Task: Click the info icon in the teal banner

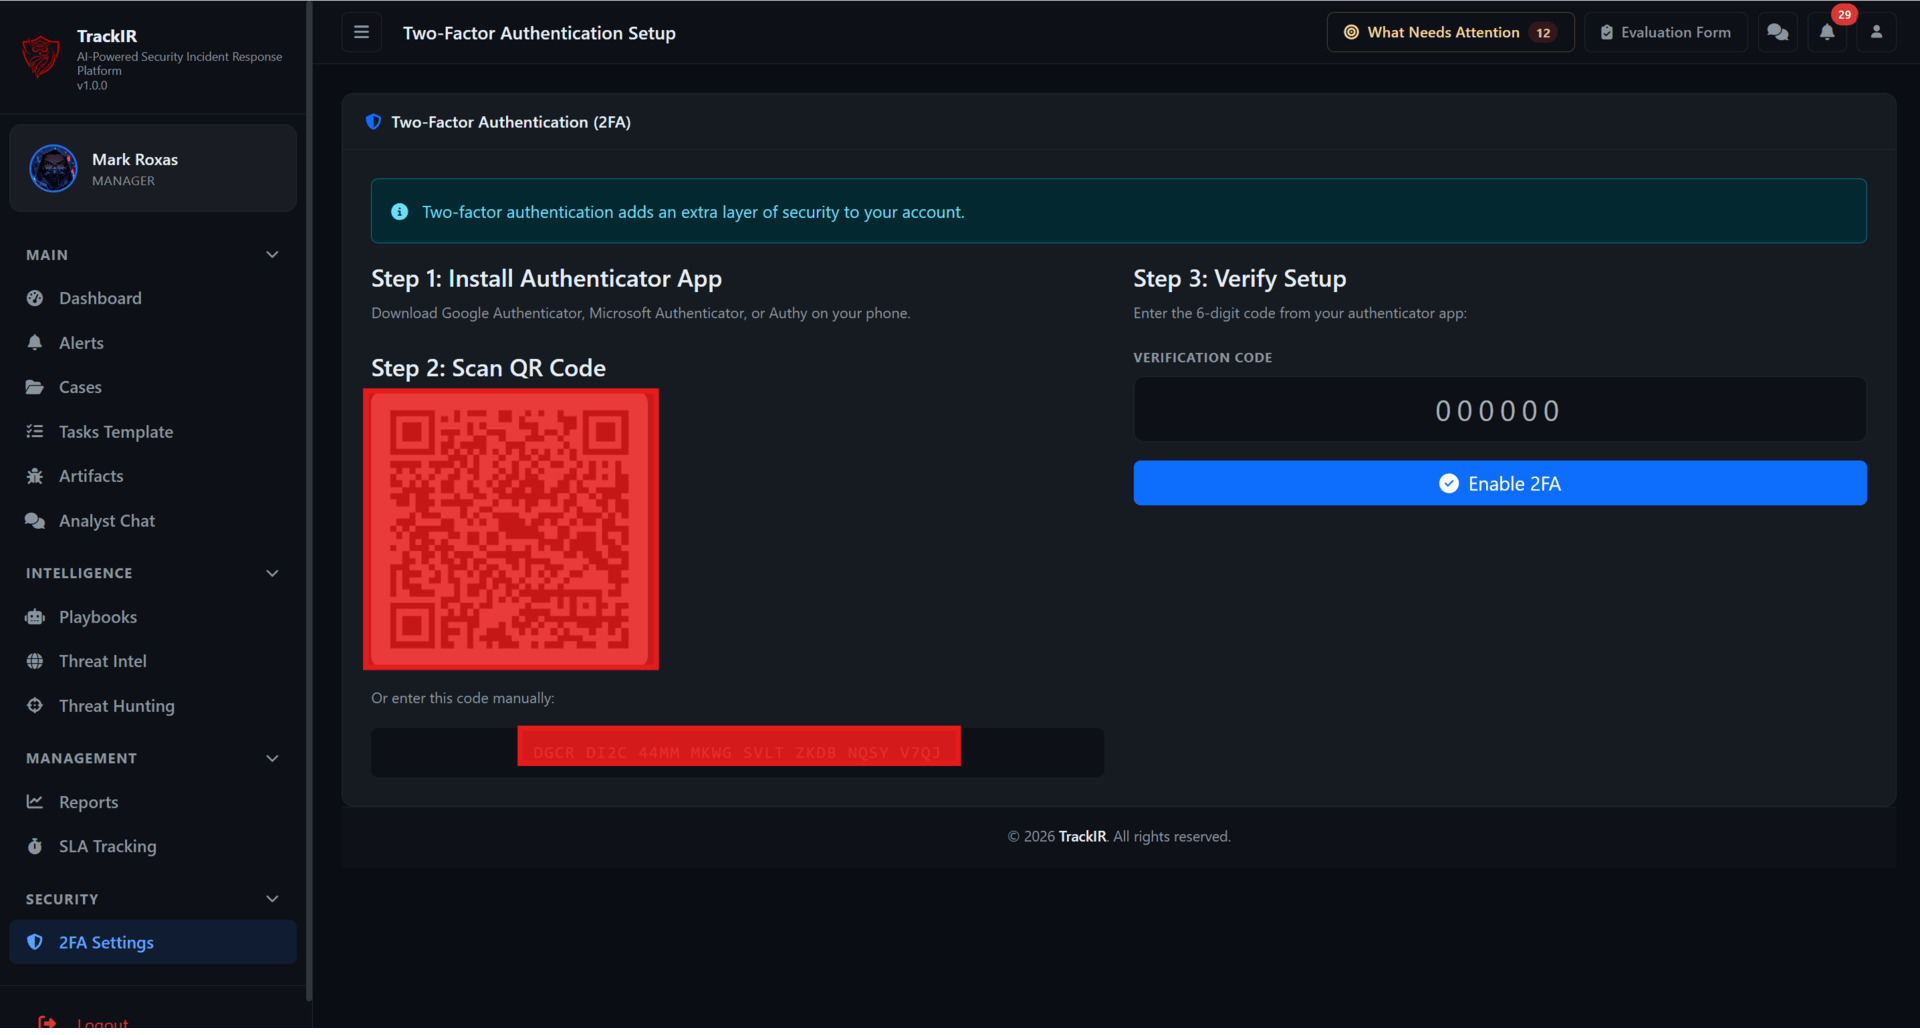Action: [399, 212]
